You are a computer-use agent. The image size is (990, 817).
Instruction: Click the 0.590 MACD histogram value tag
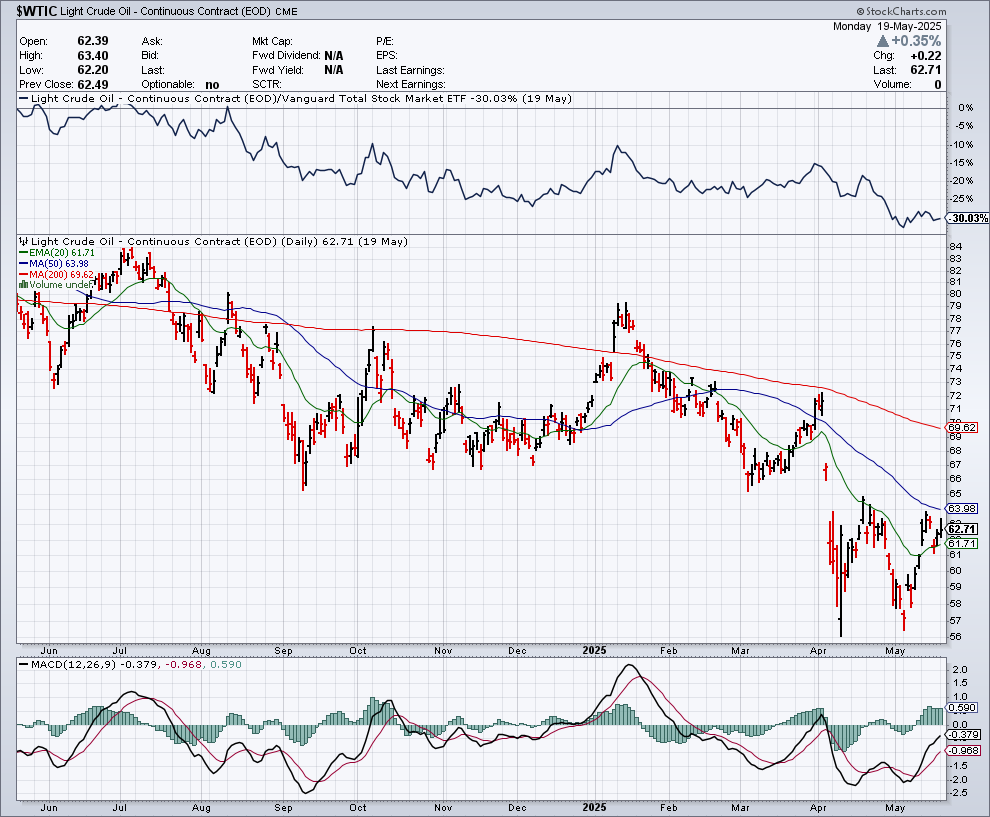pos(961,708)
